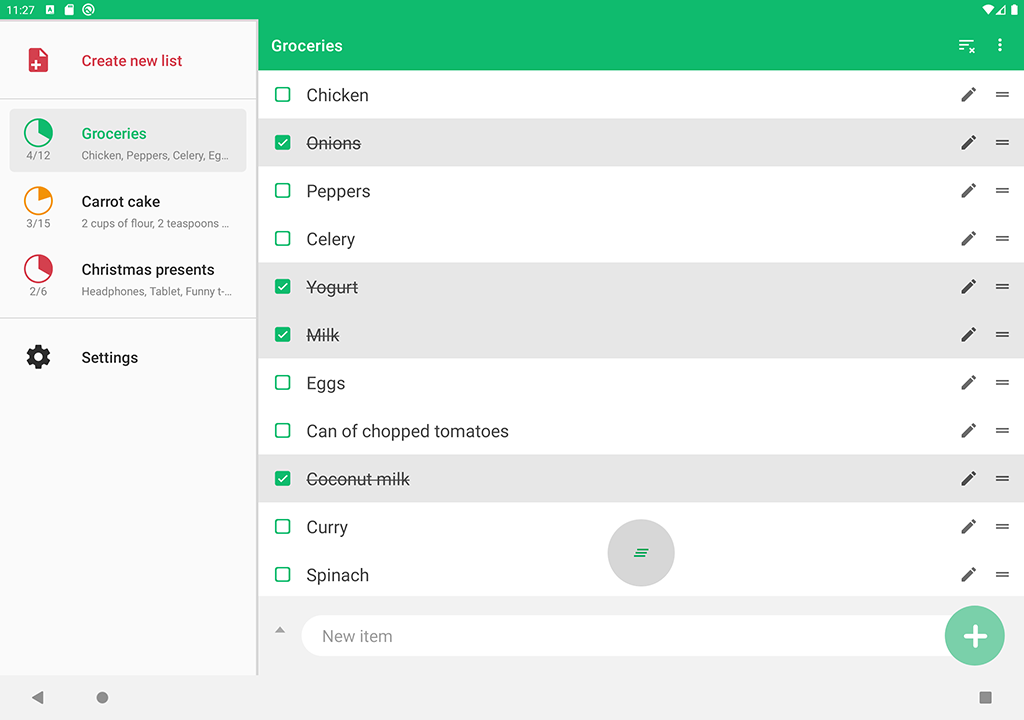Edit the Chicken item with pencil icon
1024x720 pixels.
[968, 95]
